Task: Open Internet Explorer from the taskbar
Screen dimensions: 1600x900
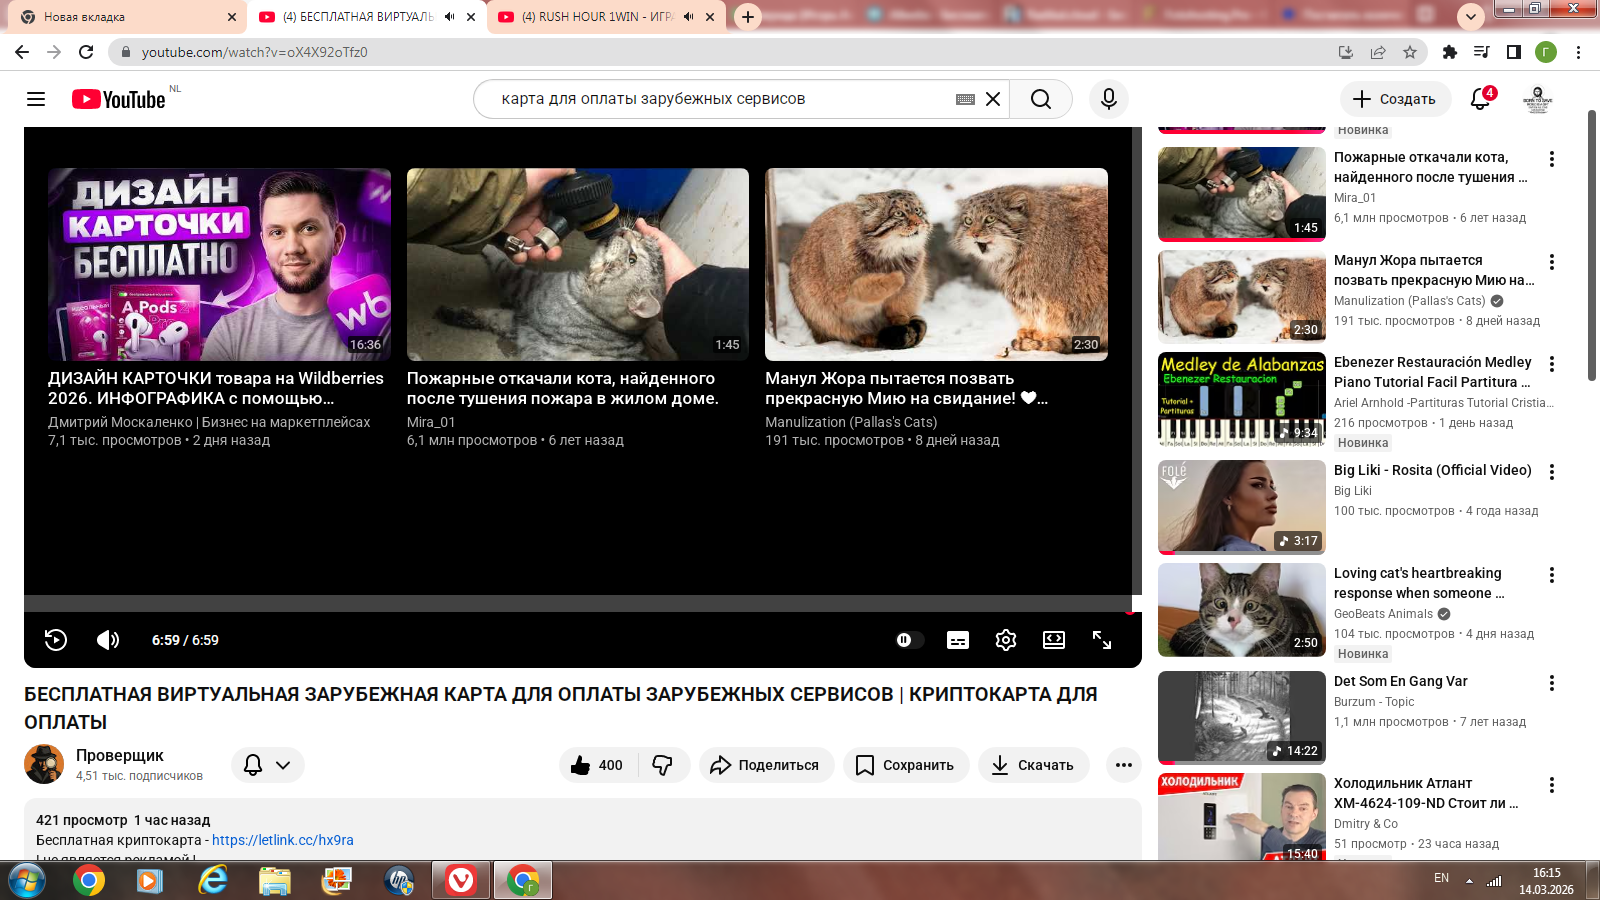Action: coord(213,881)
